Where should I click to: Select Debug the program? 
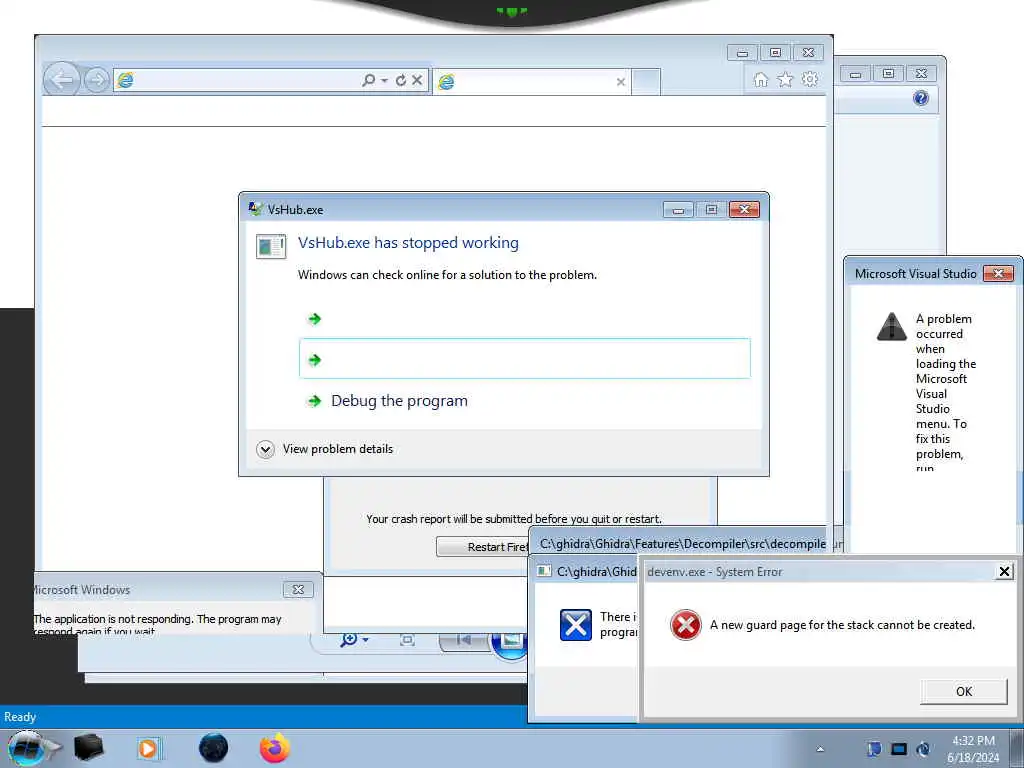(x=399, y=400)
